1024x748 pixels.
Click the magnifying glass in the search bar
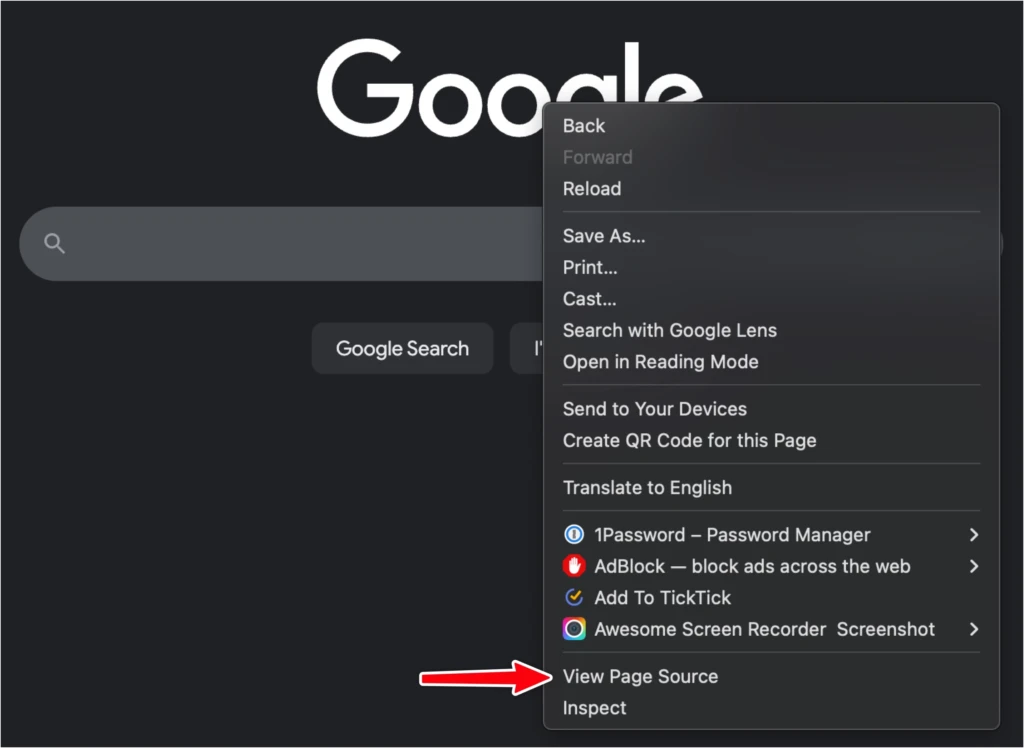coord(54,243)
